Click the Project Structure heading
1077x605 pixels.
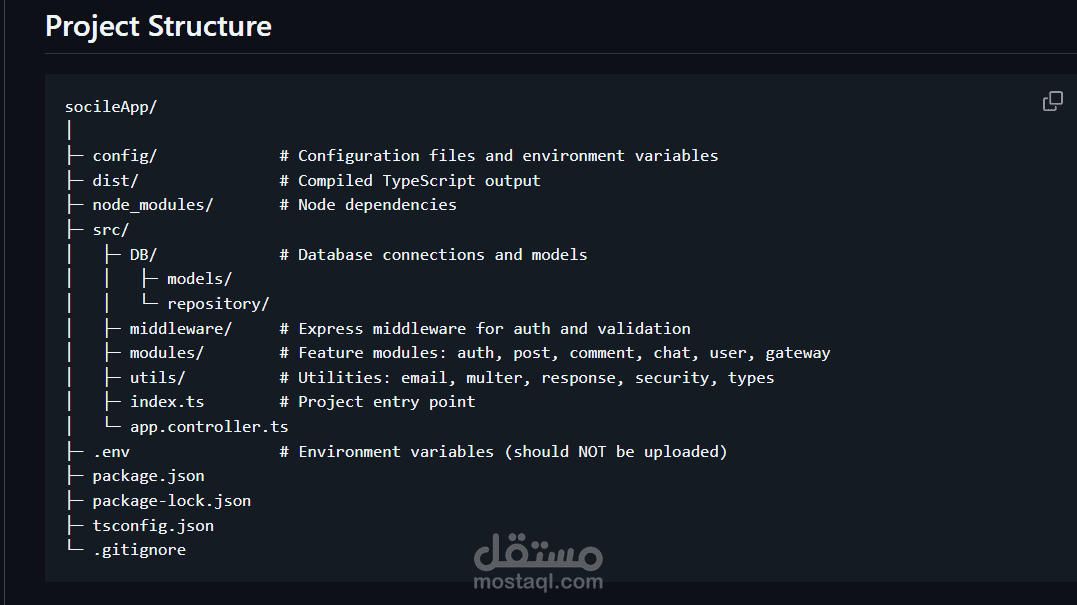[158, 26]
